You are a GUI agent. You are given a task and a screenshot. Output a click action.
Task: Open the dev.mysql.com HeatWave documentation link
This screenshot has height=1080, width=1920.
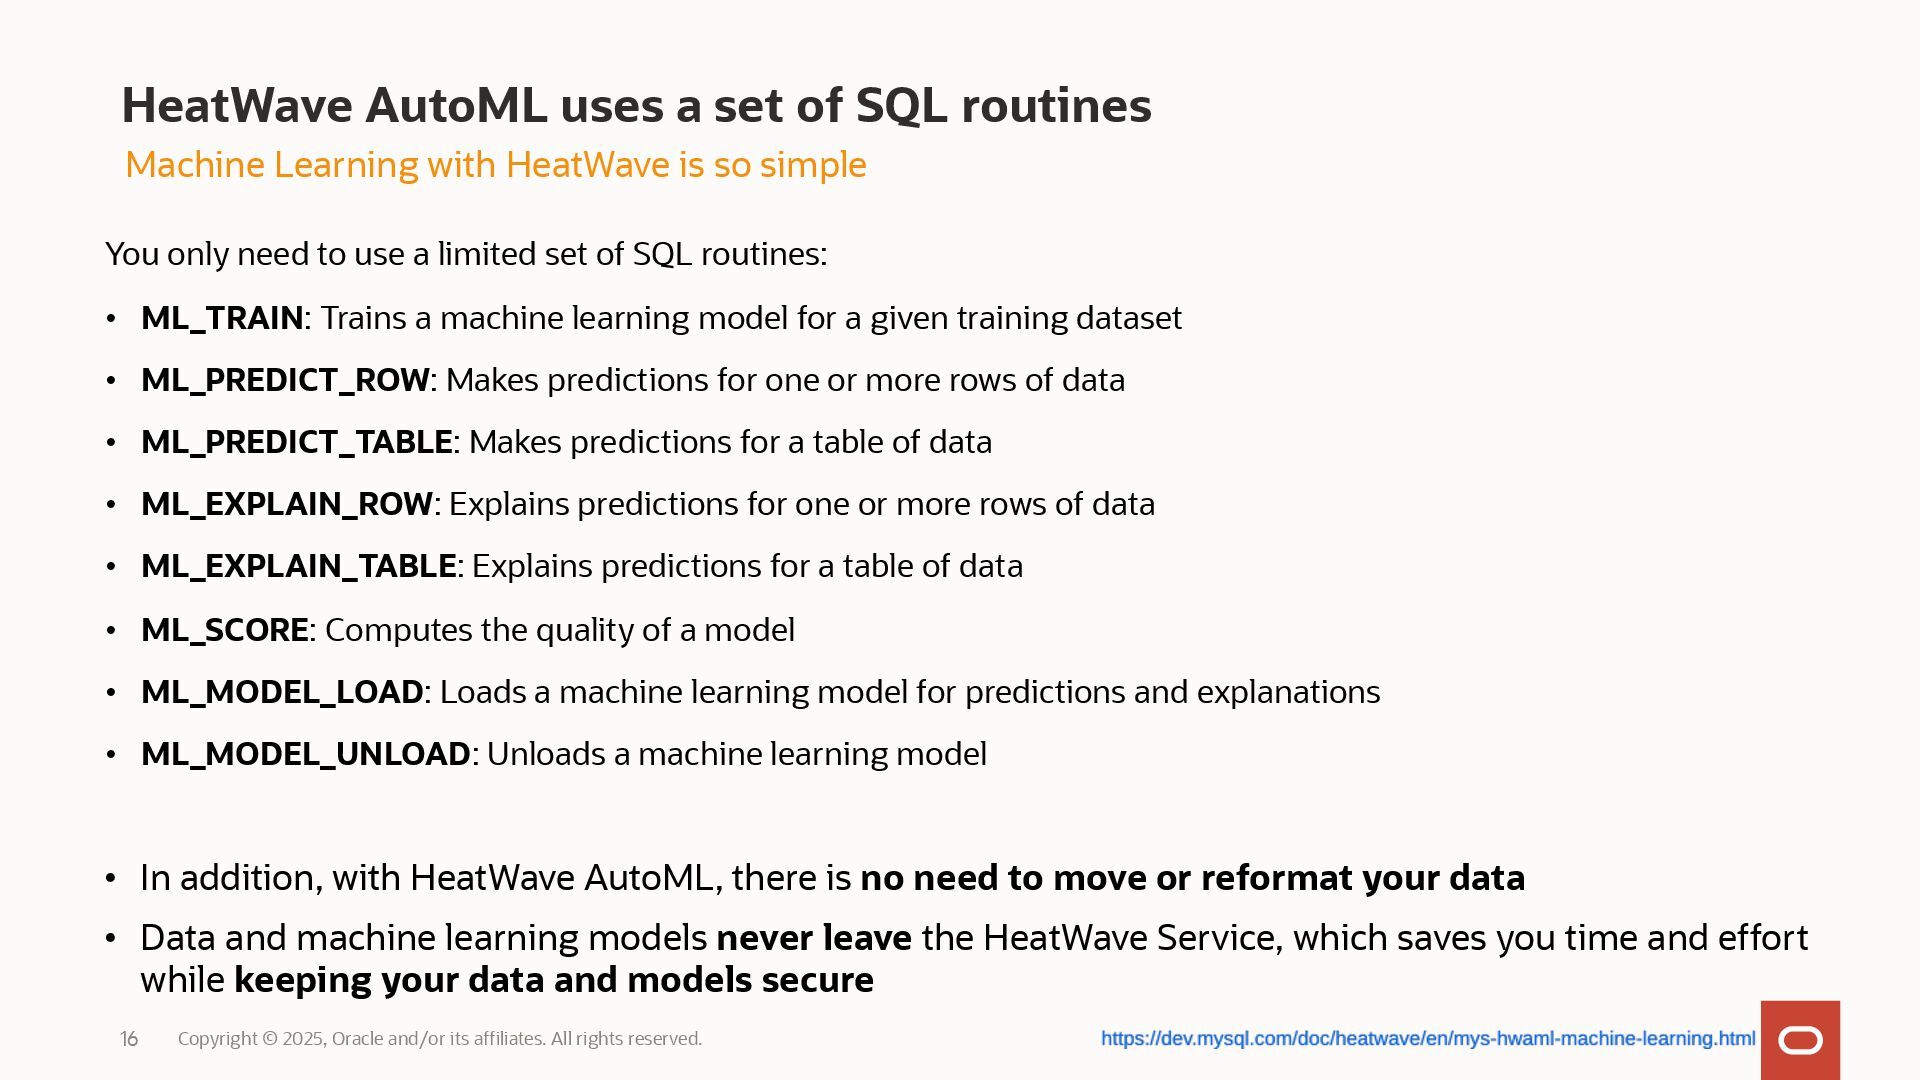tap(1427, 1039)
